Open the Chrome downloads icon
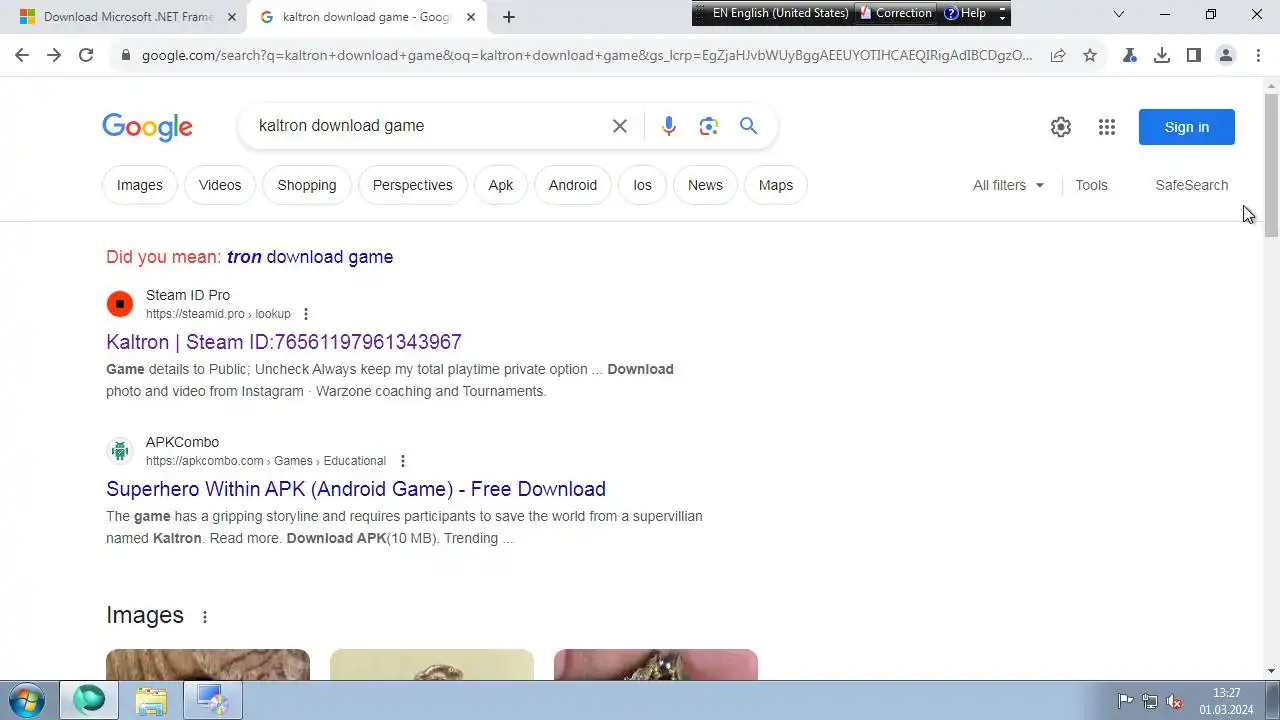The height and width of the screenshot is (720, 1280). (x=1162, y=55)
